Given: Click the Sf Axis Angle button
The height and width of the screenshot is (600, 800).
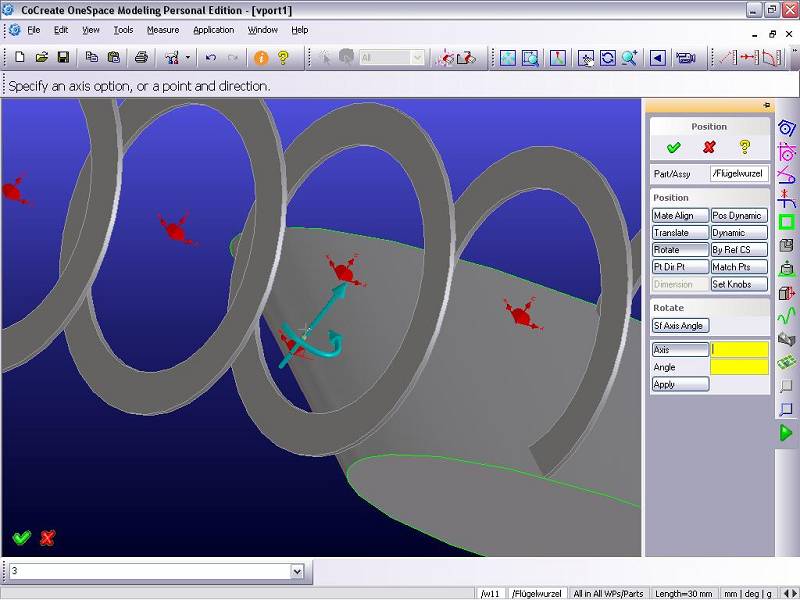Looking at the screenshot, I should 679,326.
